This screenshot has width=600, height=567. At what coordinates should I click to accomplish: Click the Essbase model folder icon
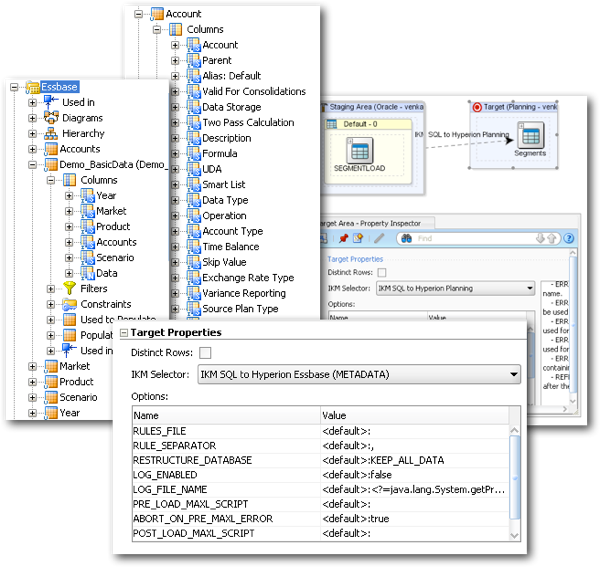33,87
